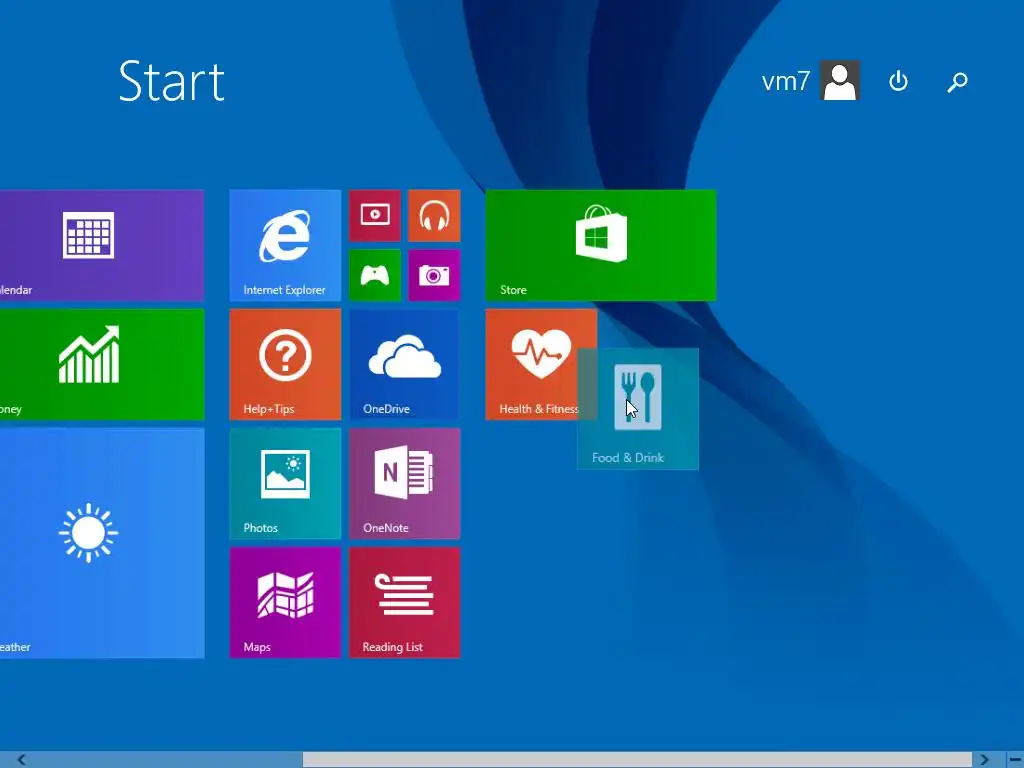Click the zoom-out minus button in corner
This screenshot has height=768, width=1024.
pyautogui.click(x=1015, y=760)
